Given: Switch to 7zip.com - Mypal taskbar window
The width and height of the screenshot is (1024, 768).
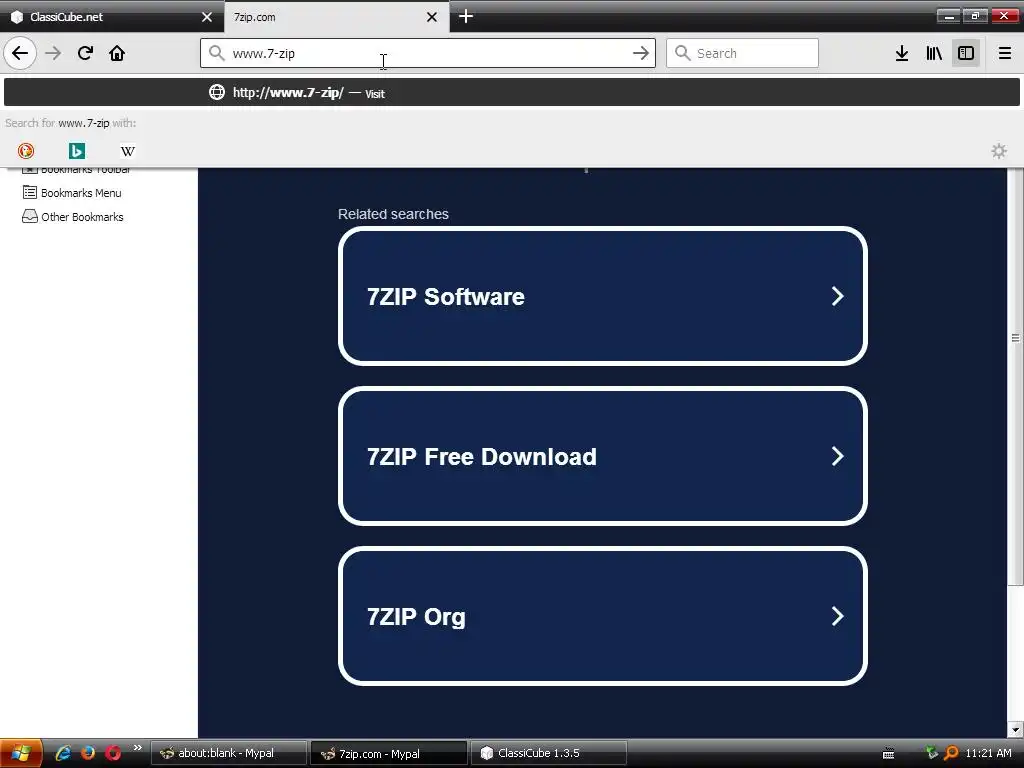Looking at the screenshot, I should click(x=389, y=753).
